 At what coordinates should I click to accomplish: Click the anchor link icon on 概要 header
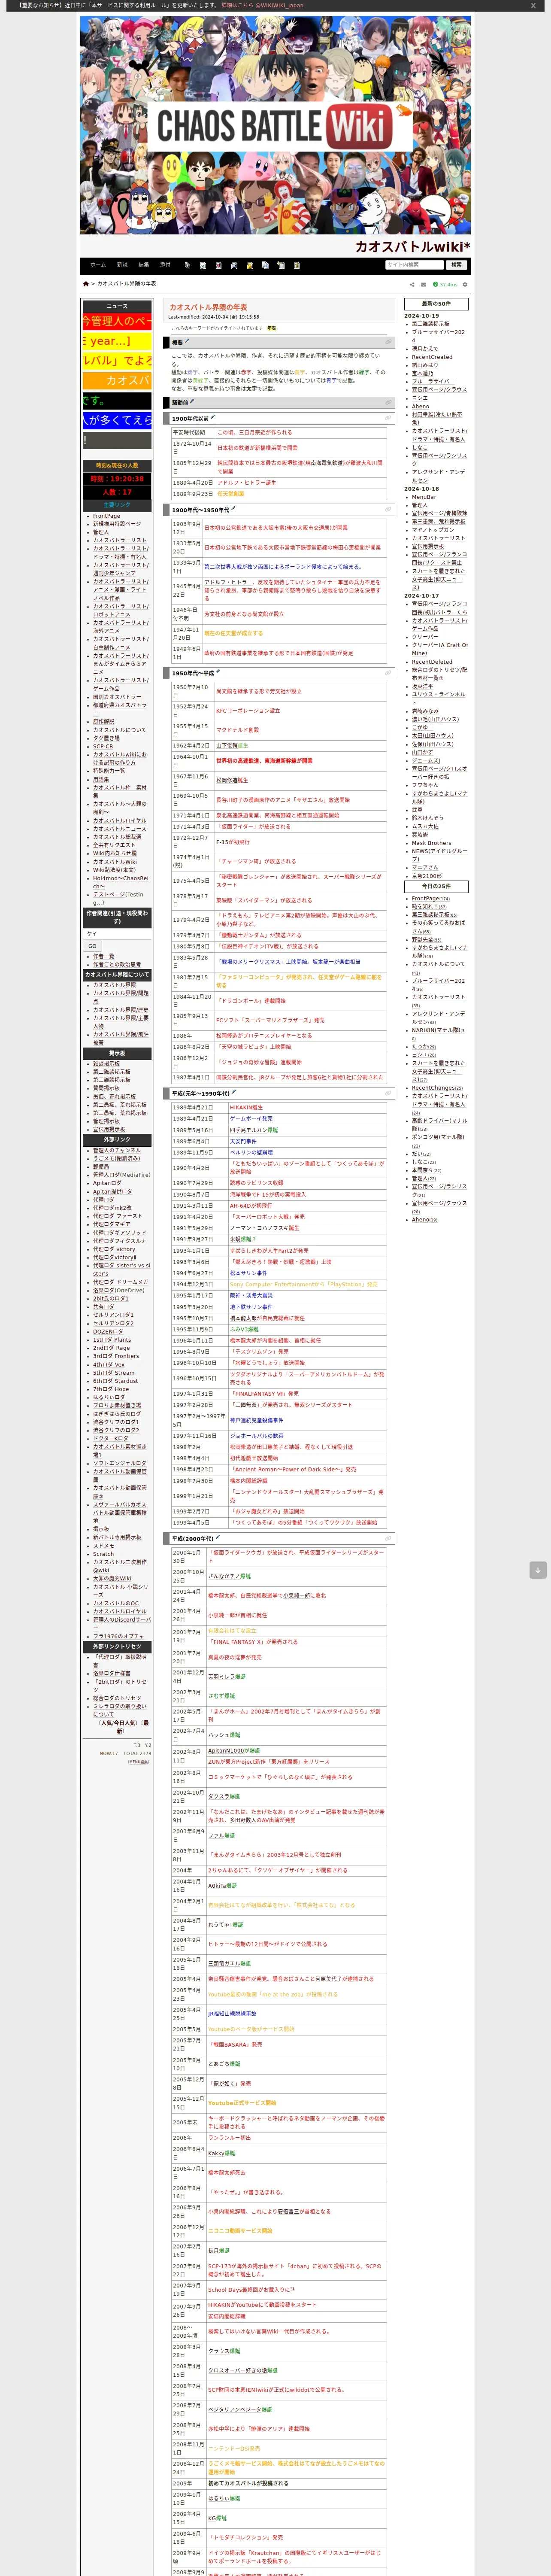pos(389,342)
